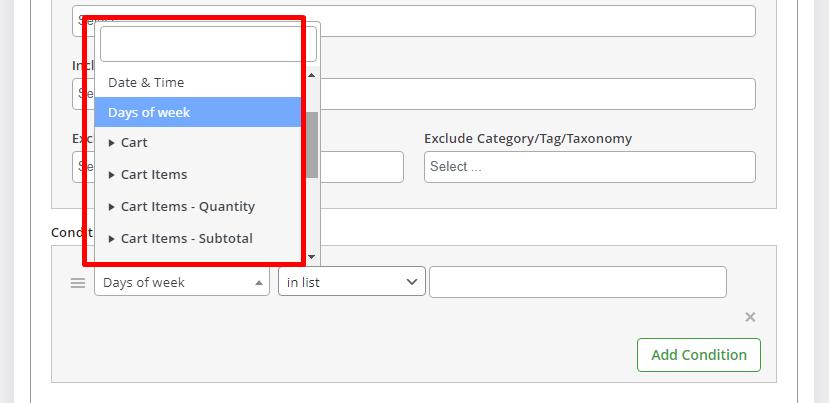Click the condition value input field
Viewport: 829px width, 403px height.
(x=577, y=282)
